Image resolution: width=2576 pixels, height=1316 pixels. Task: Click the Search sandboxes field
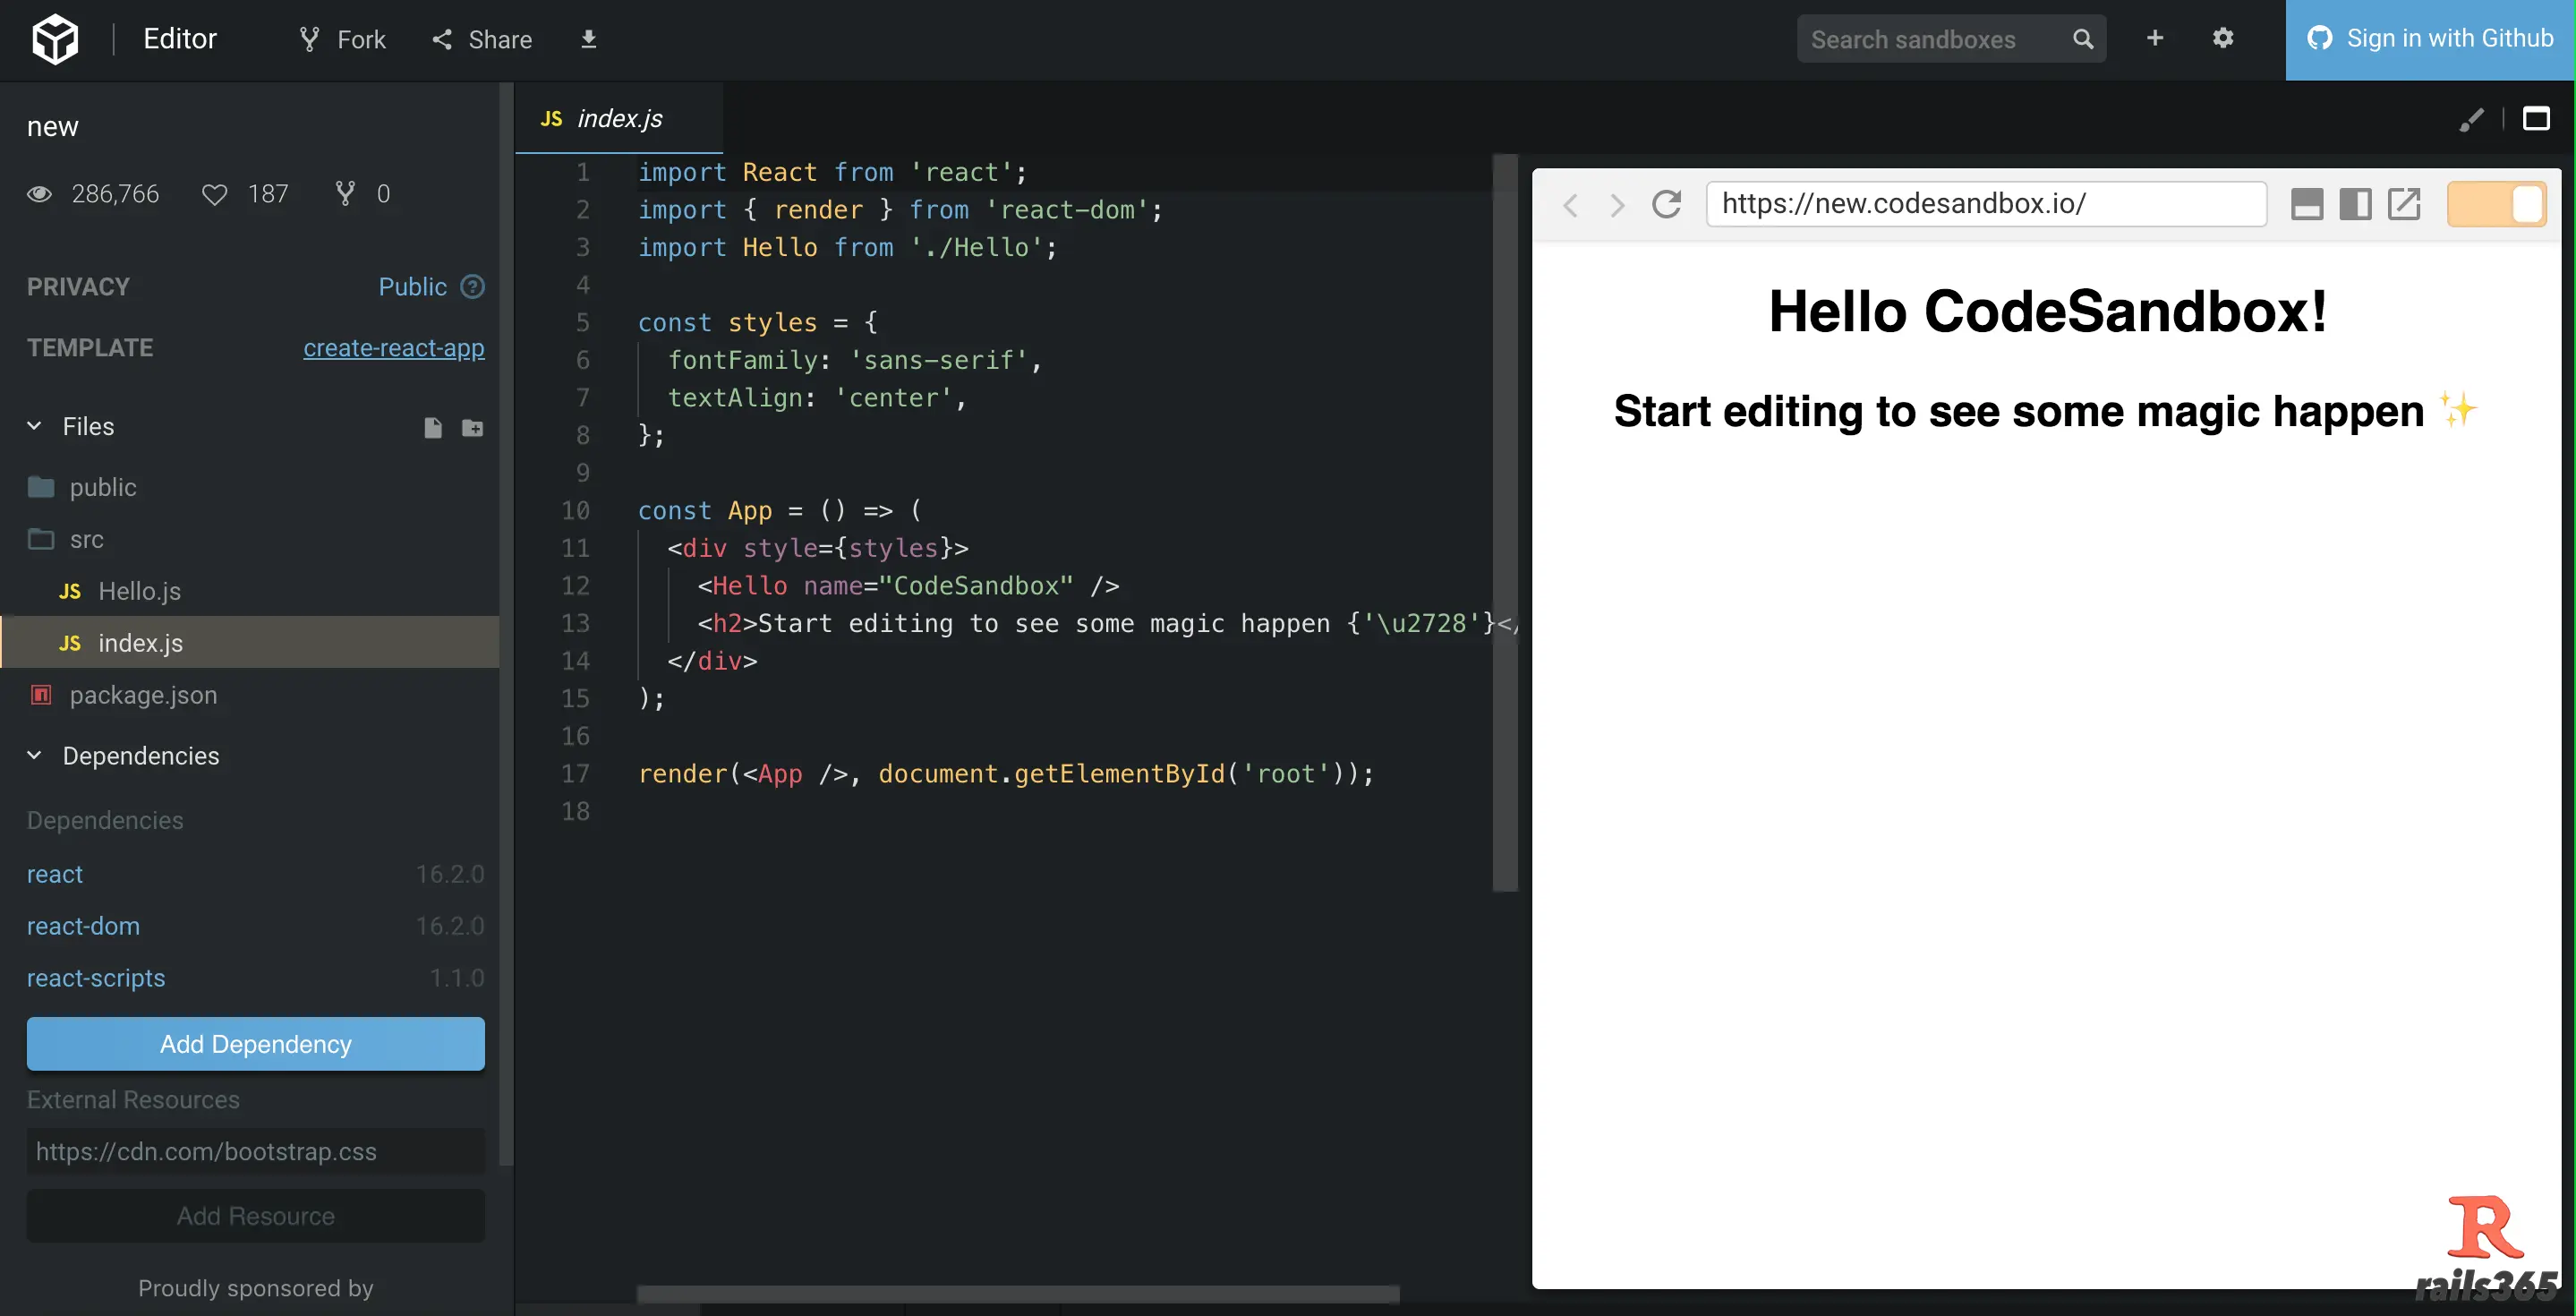[x=1930, y=39]
